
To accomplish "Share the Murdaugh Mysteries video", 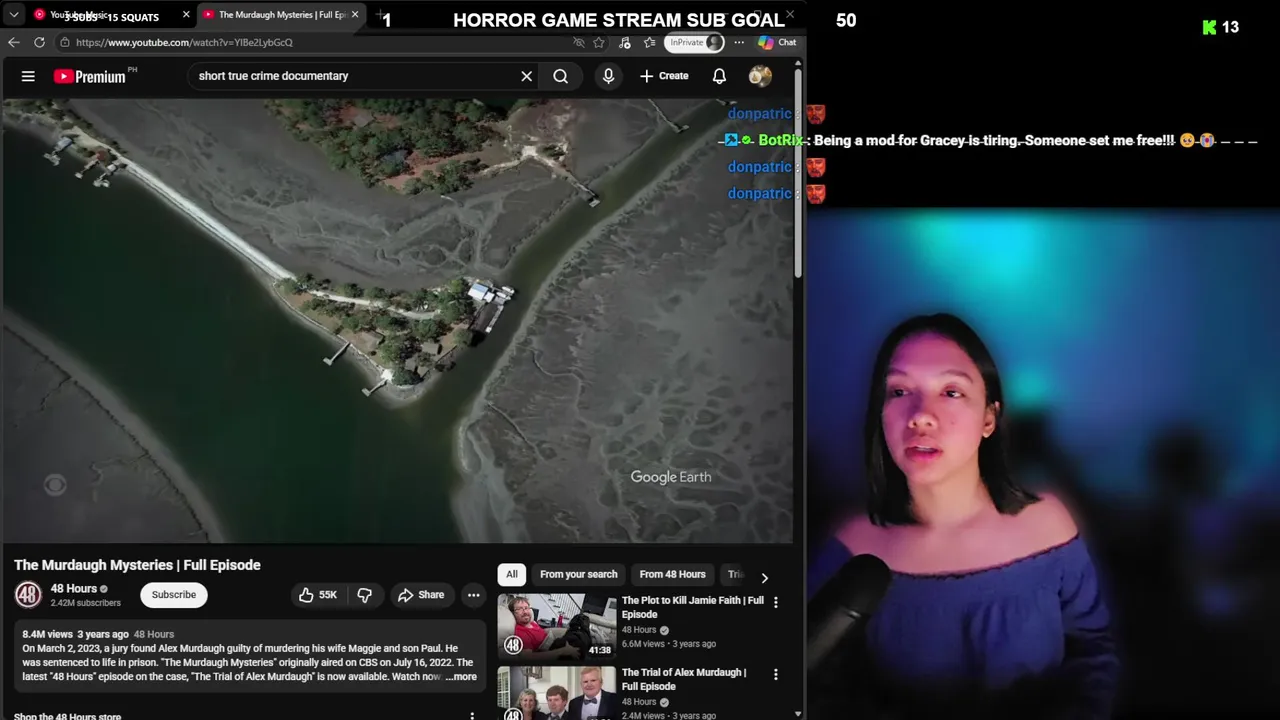I will pos(421,595).
